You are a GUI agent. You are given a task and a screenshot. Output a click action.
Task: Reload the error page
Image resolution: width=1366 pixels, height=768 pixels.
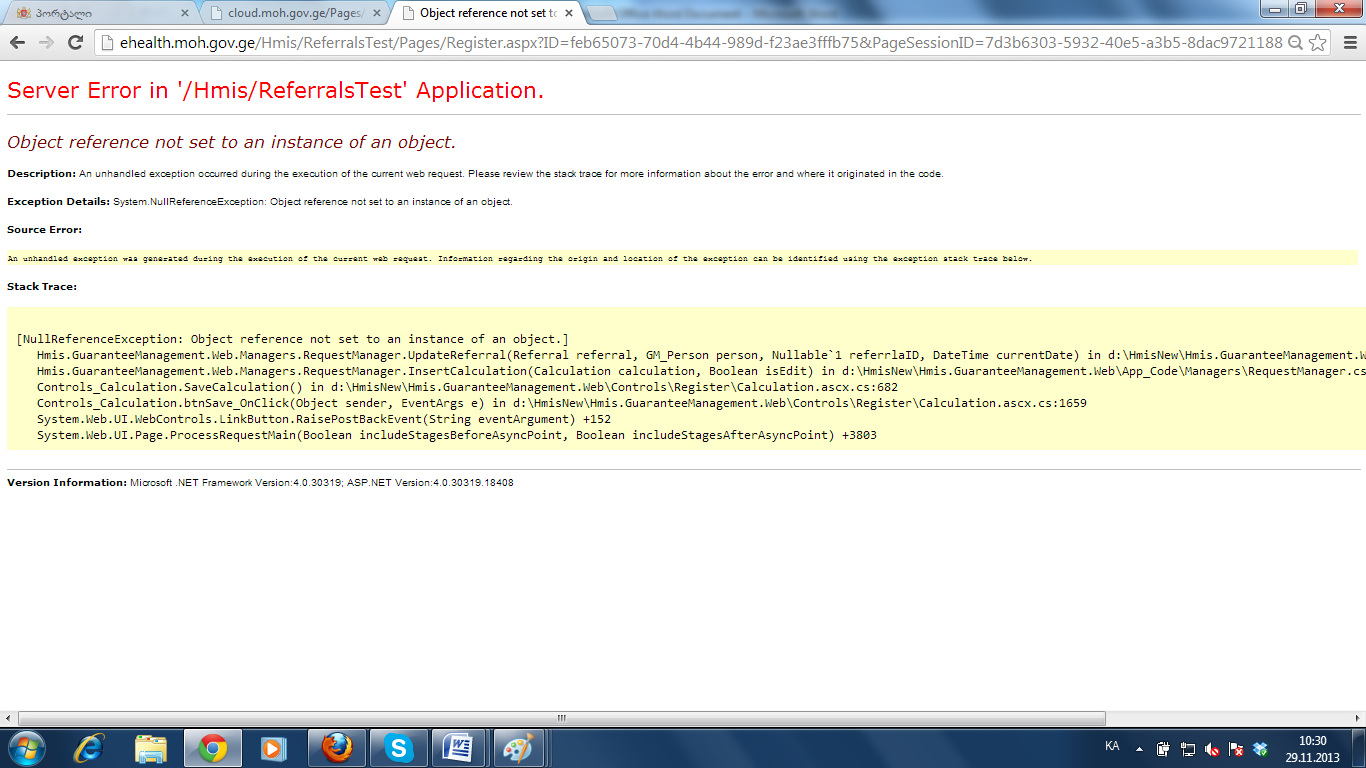click(75, 42)
